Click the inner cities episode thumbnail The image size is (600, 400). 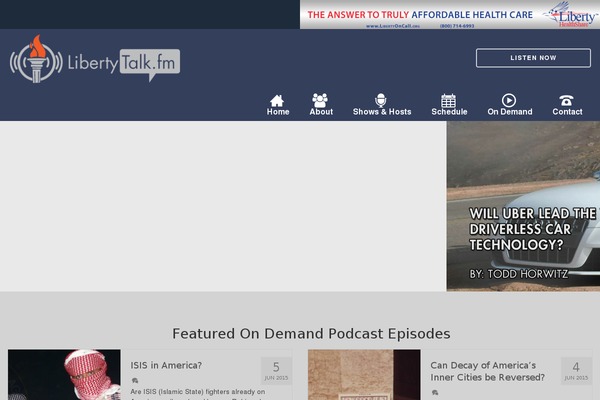(364, 374)
